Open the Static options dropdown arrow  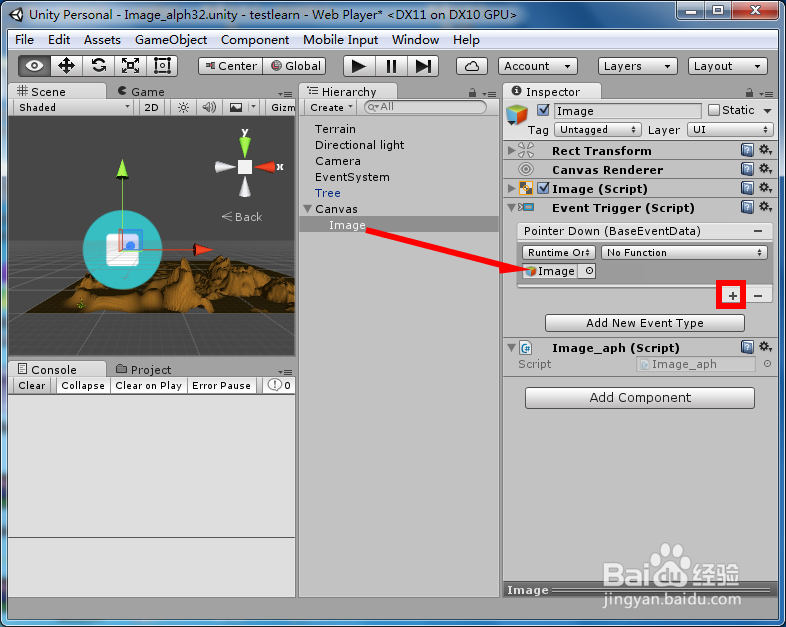[768, 110]
